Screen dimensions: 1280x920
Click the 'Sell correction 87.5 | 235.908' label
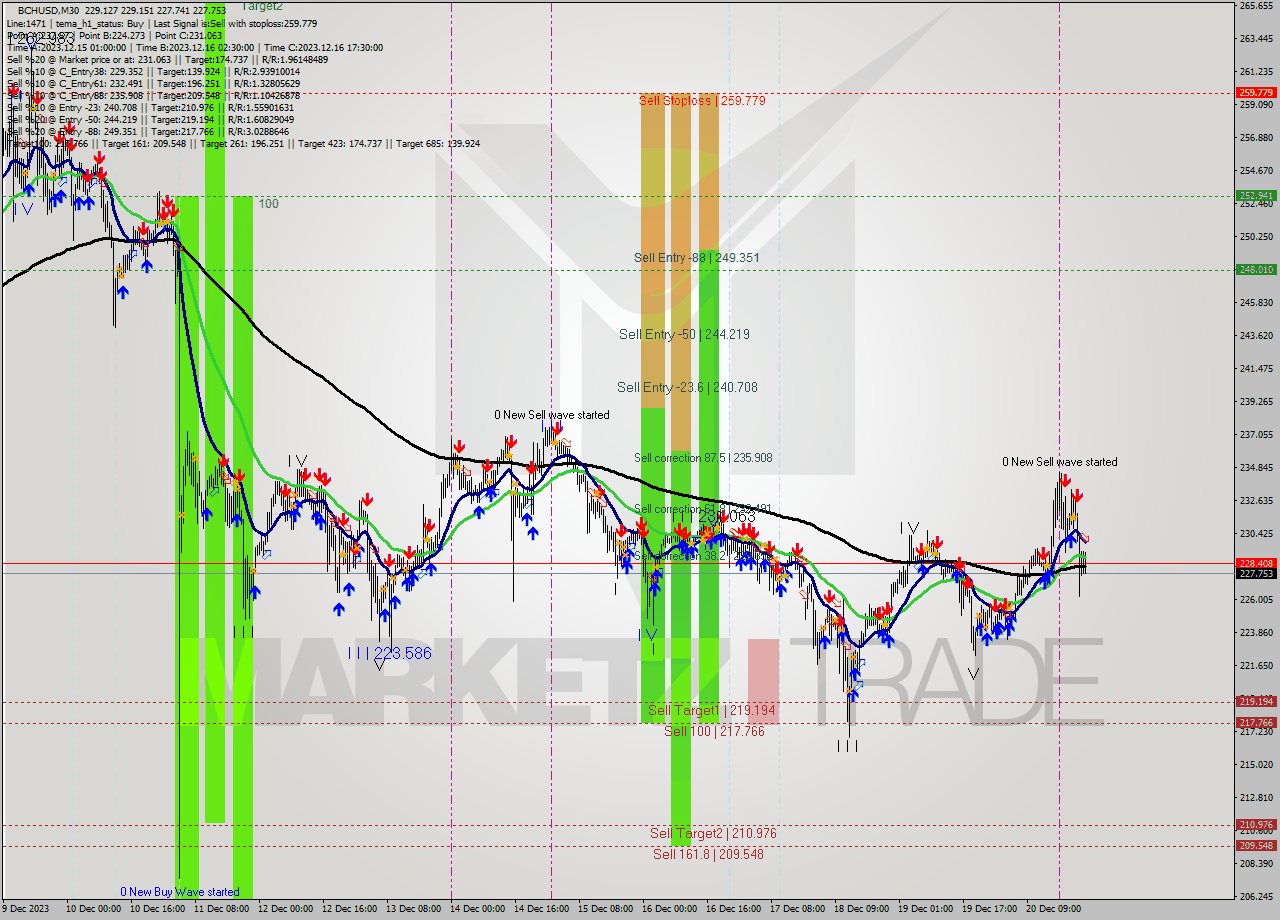[703, 458]
